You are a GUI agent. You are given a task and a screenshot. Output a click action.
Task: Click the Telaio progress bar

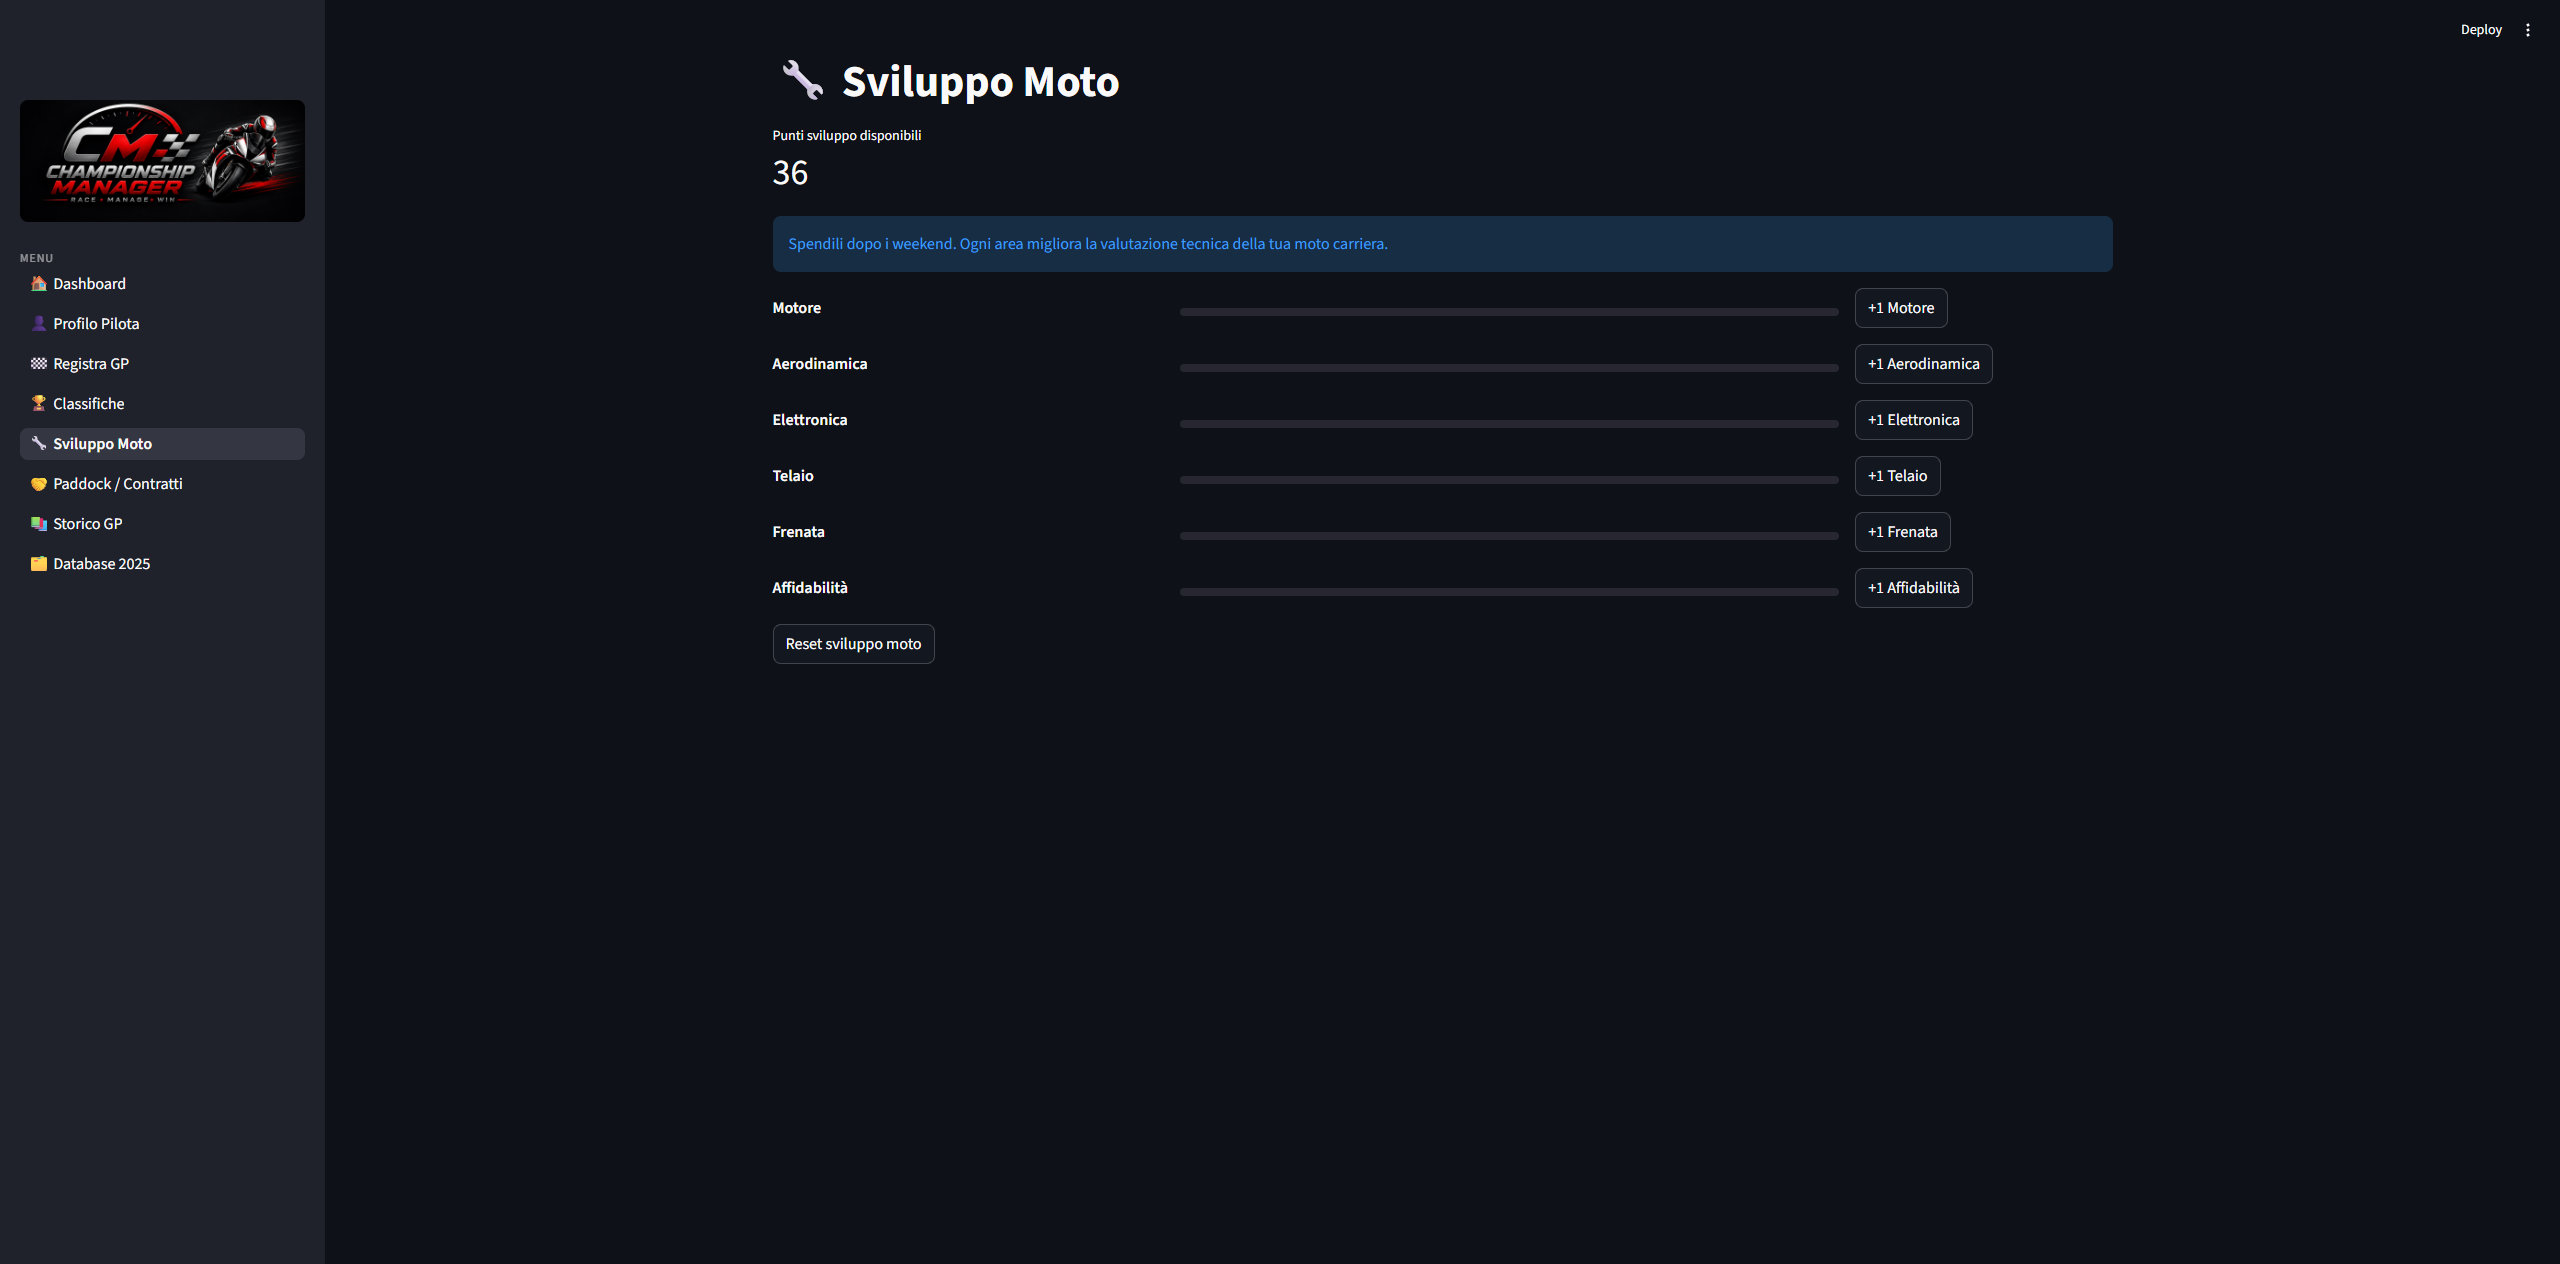1509,480
